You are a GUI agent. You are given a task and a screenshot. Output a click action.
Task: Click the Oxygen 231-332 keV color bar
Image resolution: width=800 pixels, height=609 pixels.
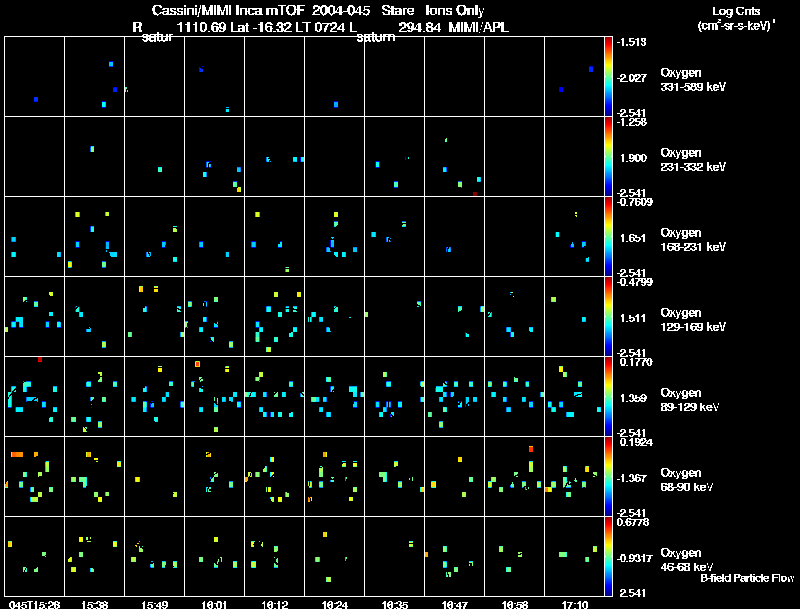point(608,157)
